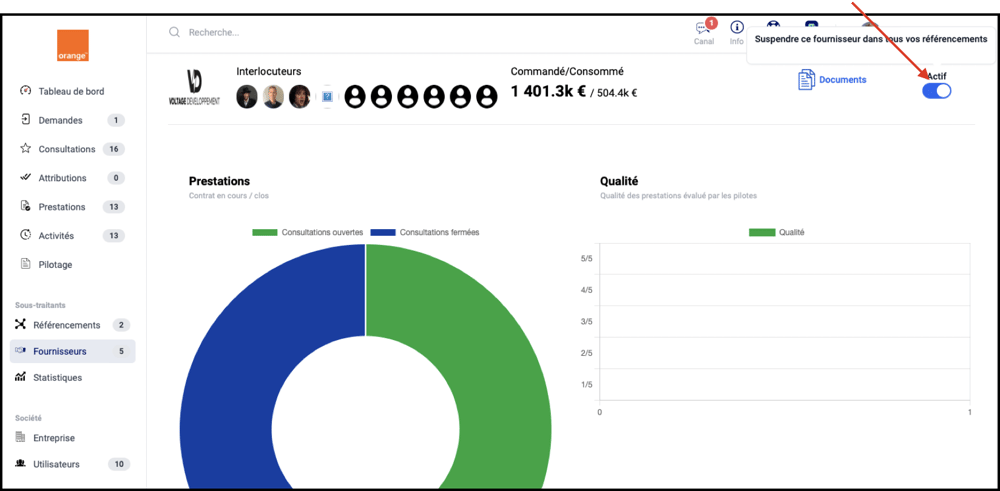Click the Demandes inbox-arrow icon
Viewport: 1000px width, 491px height.
point(26,120)
